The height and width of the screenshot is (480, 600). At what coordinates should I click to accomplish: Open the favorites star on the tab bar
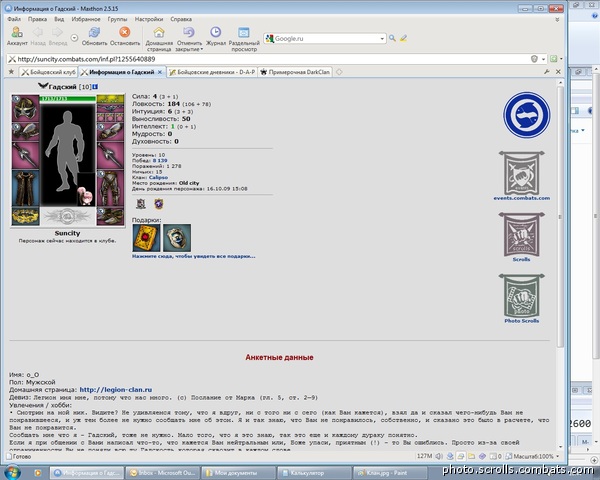[11, 72]
